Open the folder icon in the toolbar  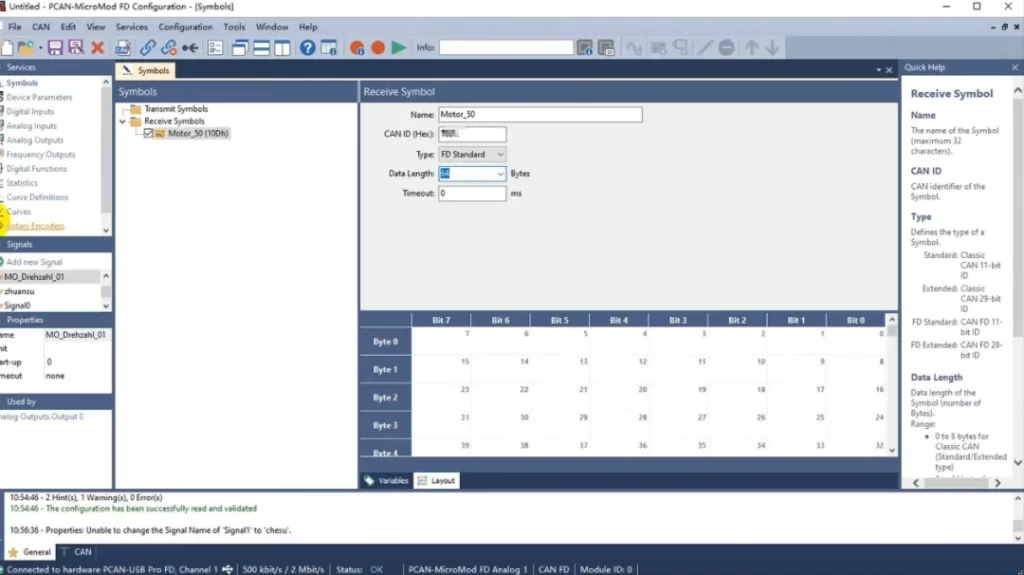pyautogui.click(x=27, y=48)
